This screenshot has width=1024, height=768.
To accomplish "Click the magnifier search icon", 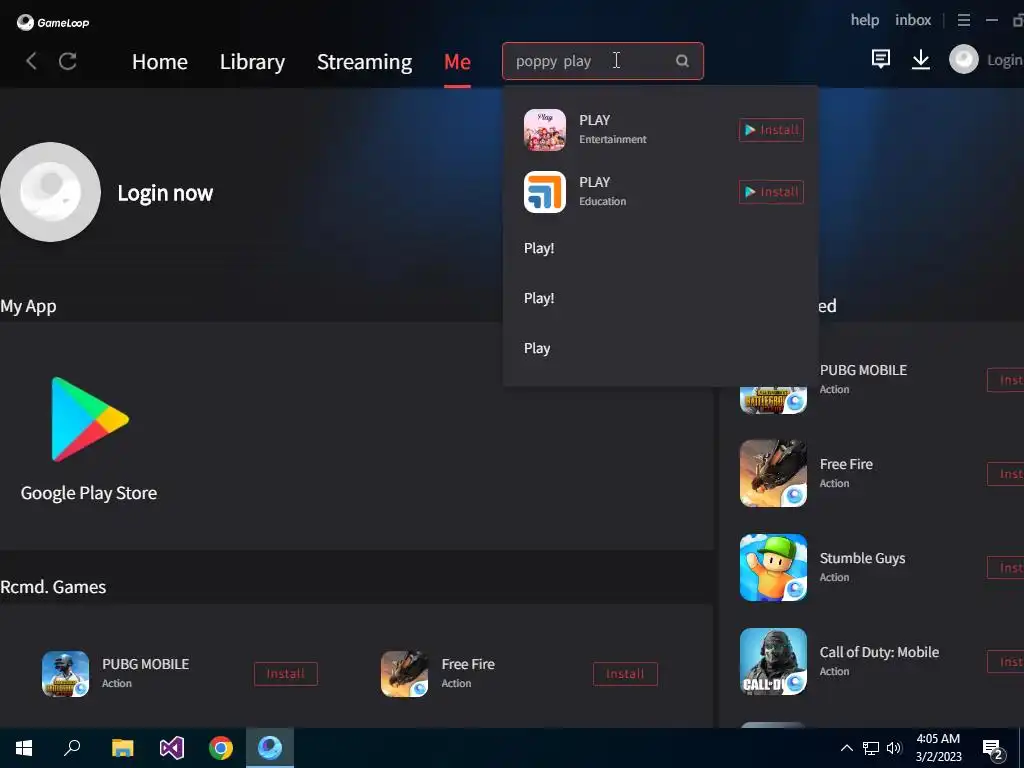I will (x=682, y=61).
